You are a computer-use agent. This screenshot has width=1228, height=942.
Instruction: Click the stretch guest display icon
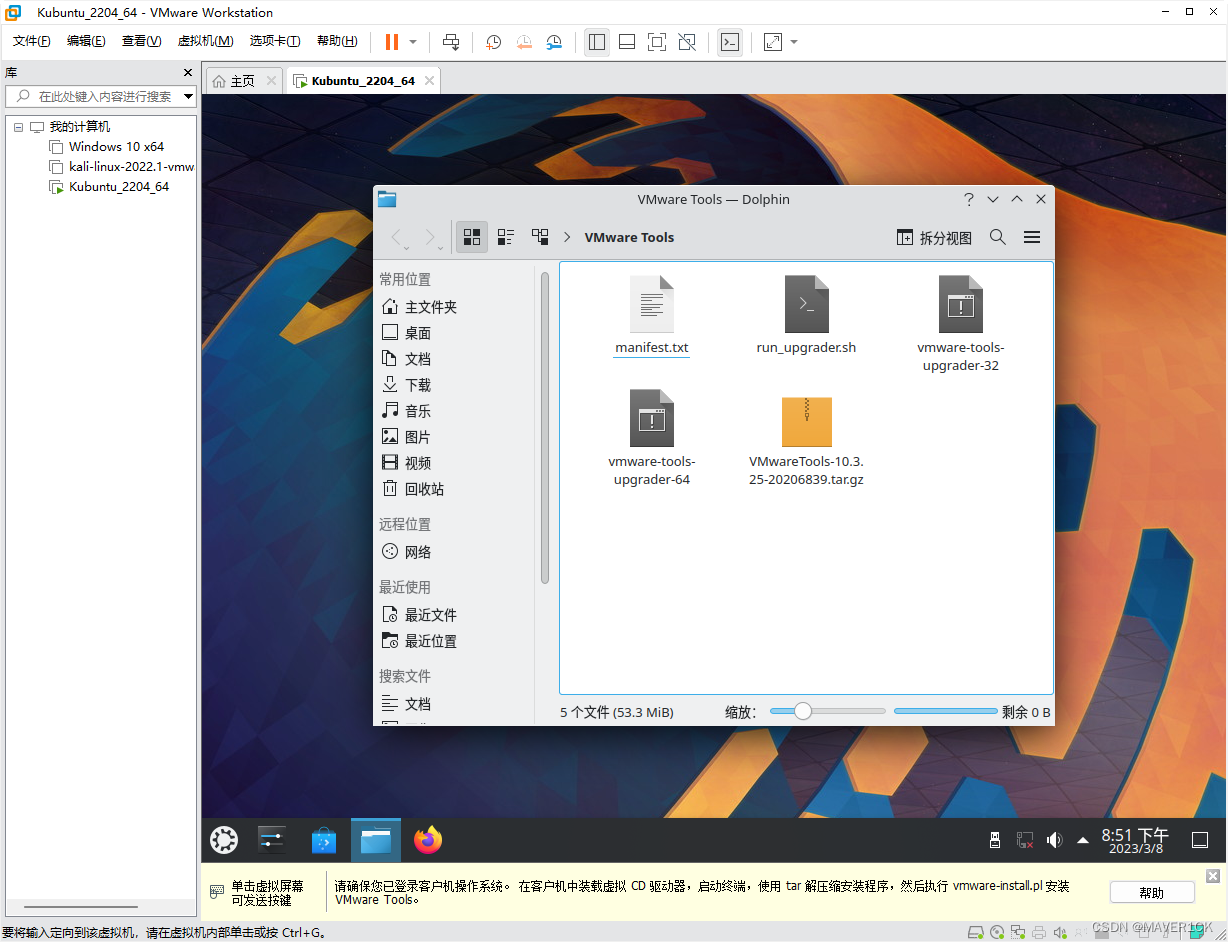[773, 42]
